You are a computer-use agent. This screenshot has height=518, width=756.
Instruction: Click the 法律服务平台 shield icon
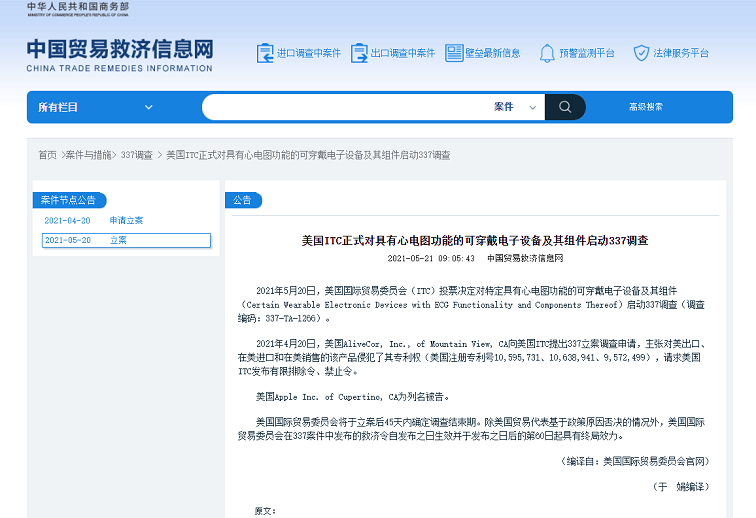coord(641,53)
